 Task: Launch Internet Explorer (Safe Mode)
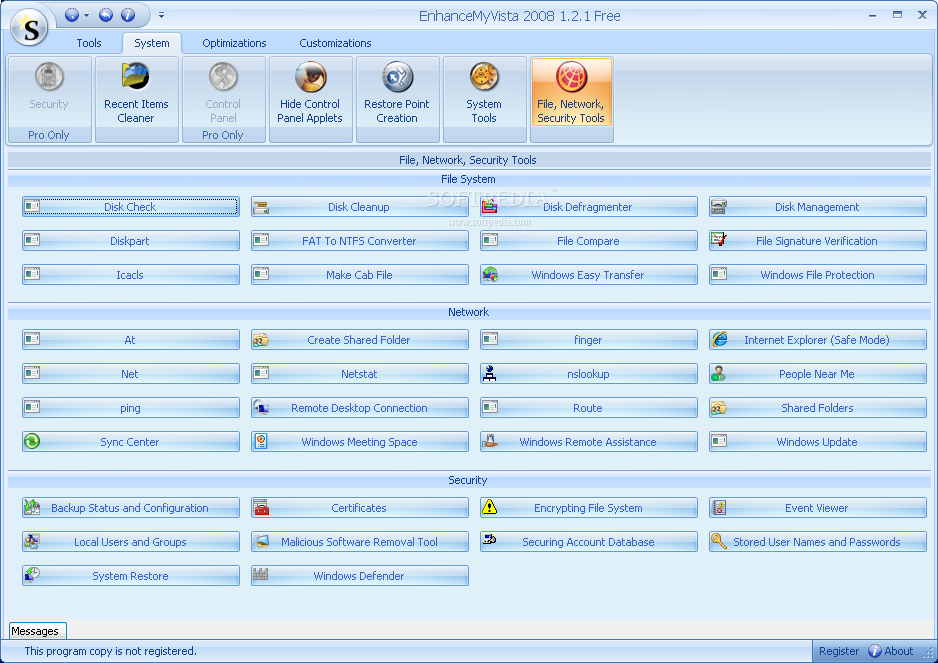click(x=818, y=339)
